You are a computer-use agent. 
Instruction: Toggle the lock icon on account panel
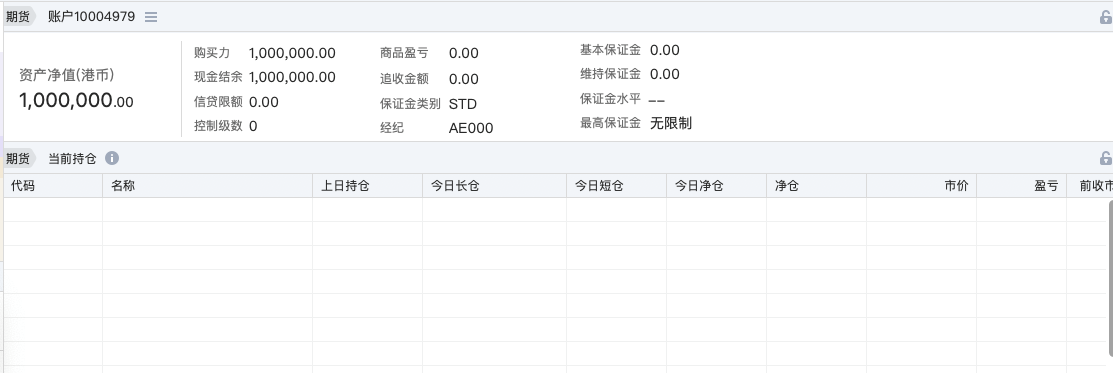tap(1105, 18)
